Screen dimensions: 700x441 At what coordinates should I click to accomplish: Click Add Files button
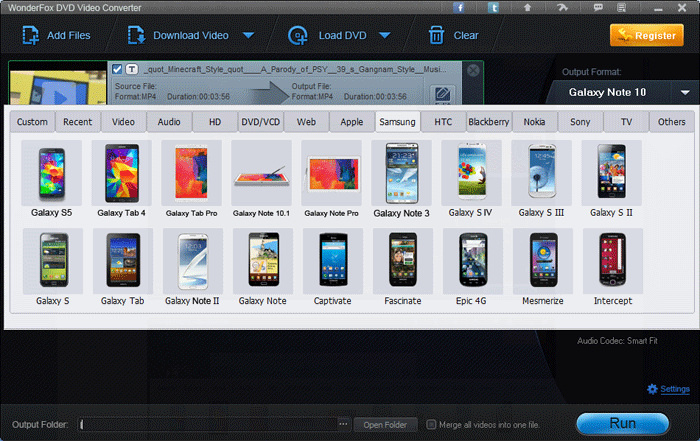point(57,35)
